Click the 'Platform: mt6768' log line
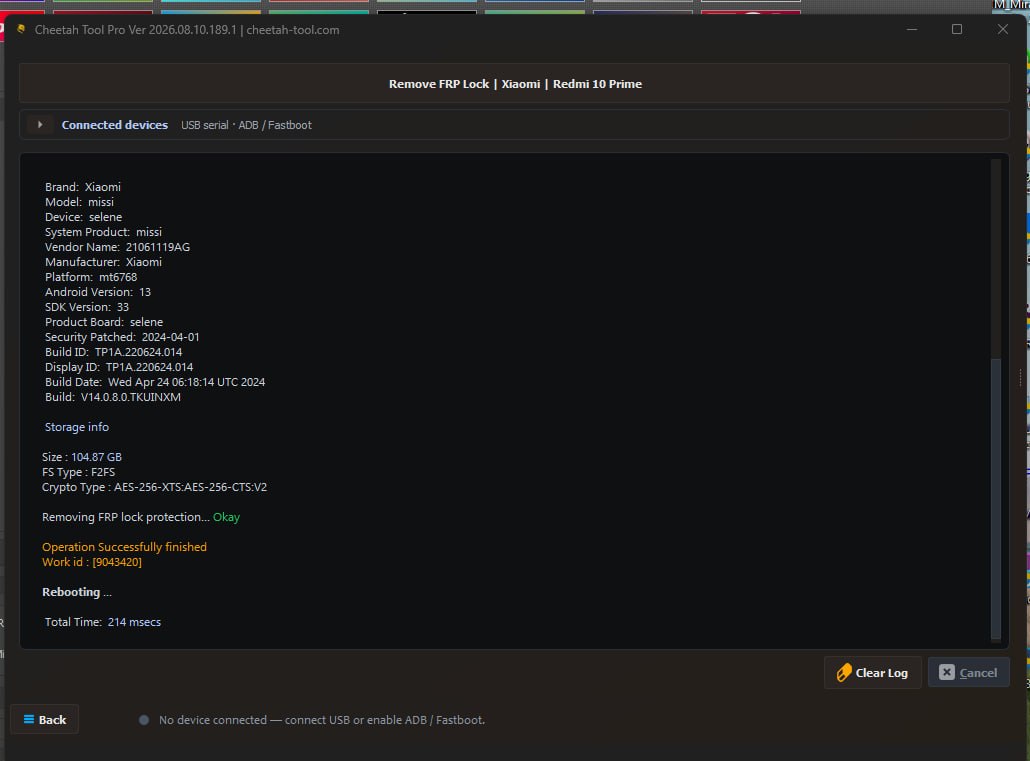Image resolution: width=1030 pixels, height=761 pixels. 91,277
